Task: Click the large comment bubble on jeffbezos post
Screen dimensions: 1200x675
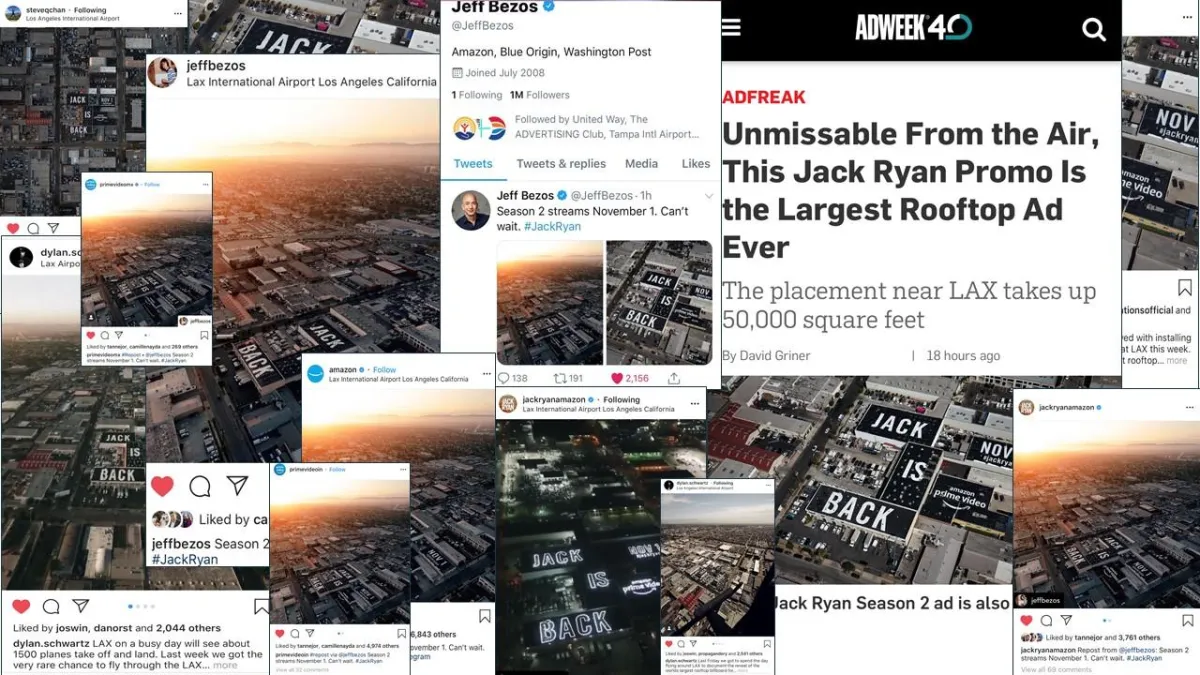Action: (200, 486)
